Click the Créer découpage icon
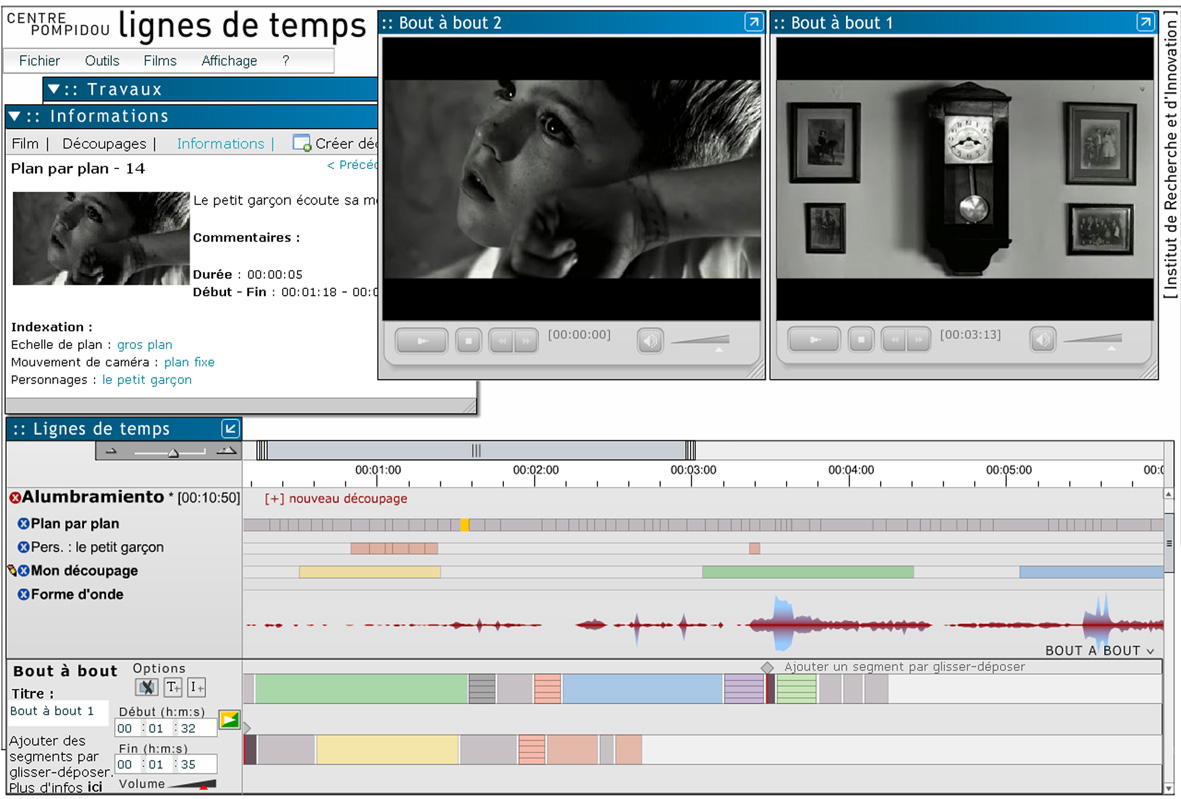 point(301,143)
